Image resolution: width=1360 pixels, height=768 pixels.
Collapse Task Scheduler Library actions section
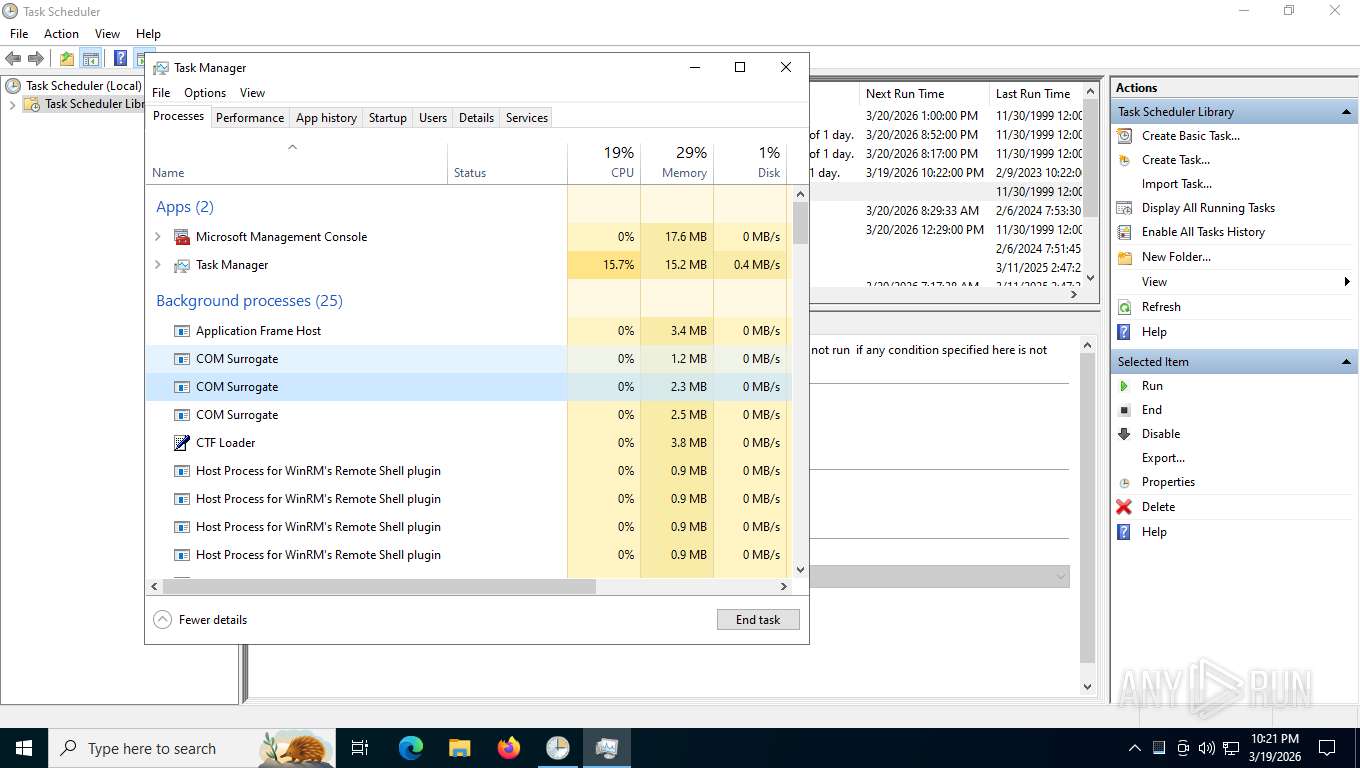[1346, 112]
